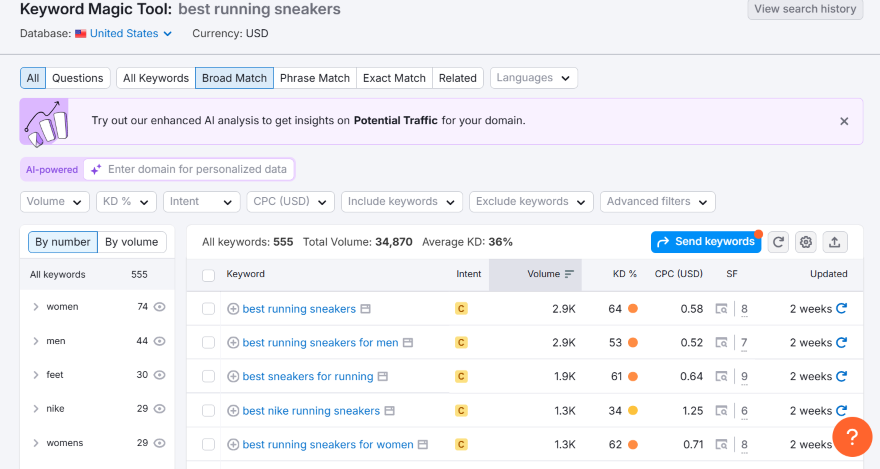Open SERP icon after 'best running sneakers for men'

click(x=408, y=342)
